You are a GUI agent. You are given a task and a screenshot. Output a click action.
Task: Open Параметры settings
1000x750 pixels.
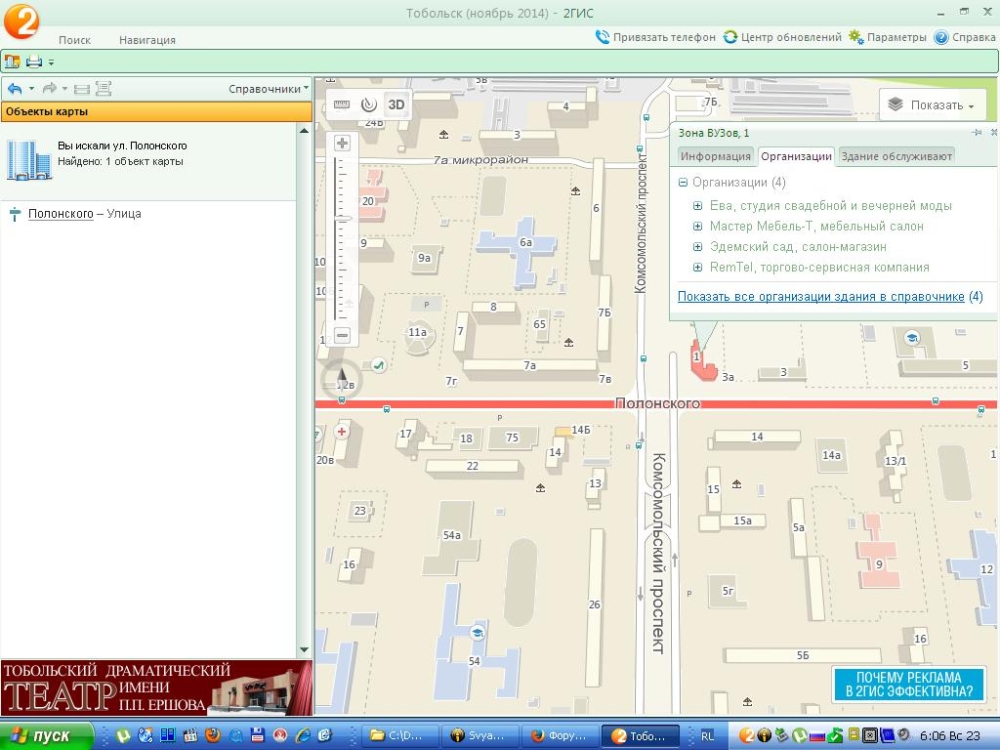click(887, 37)
